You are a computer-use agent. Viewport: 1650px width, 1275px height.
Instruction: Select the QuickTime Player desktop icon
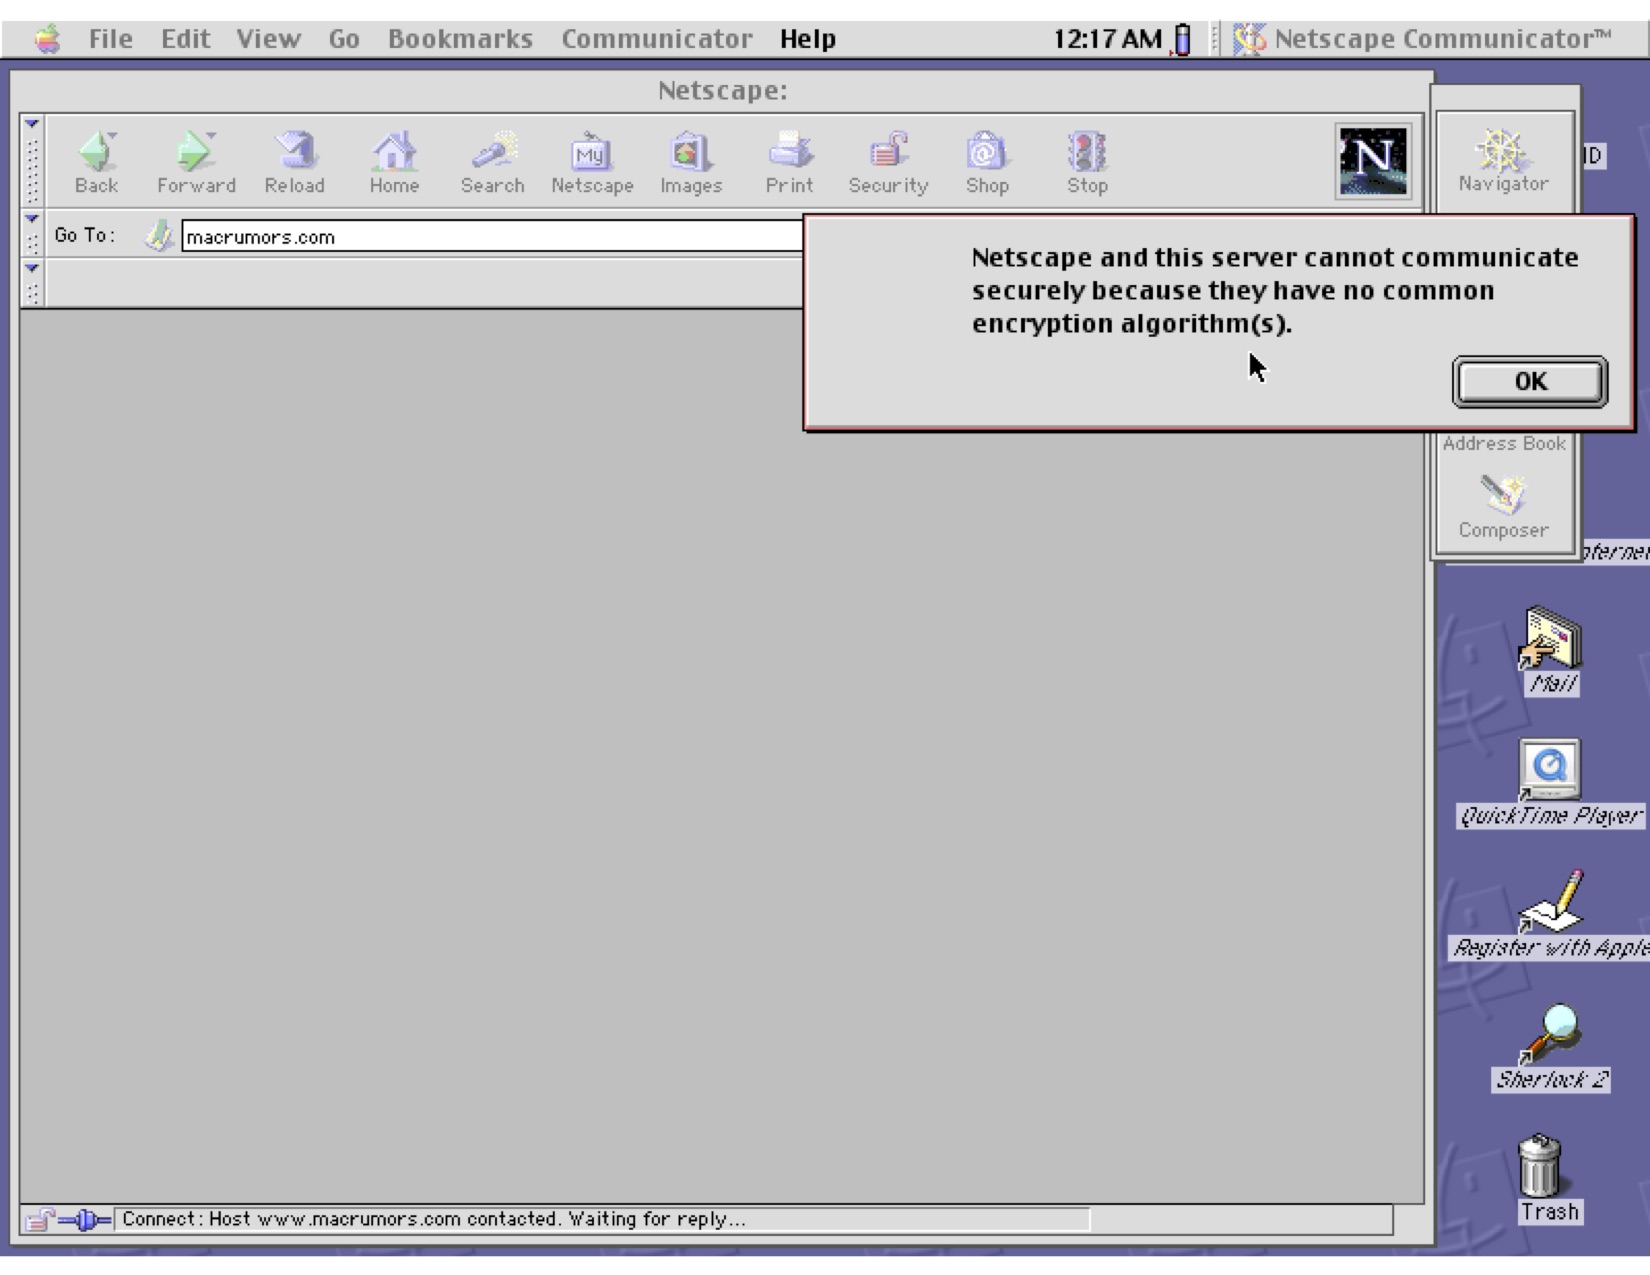(x=1550, y=783)
